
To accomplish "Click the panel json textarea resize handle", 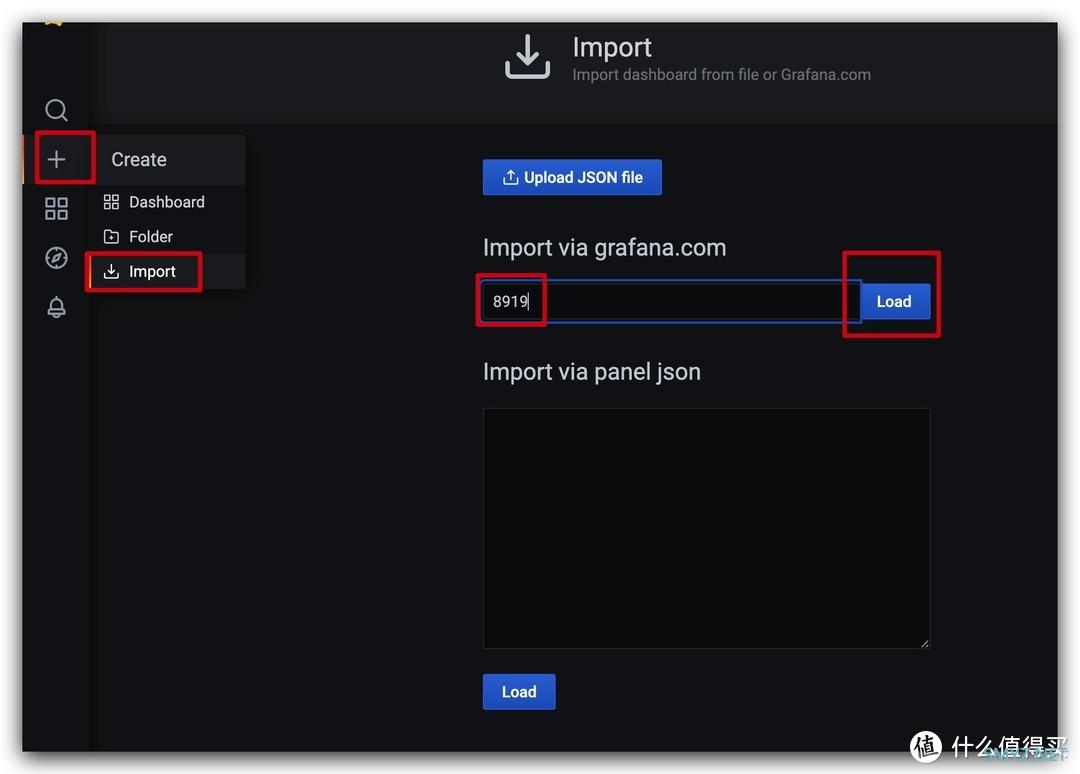I will [x=924, y=643].
